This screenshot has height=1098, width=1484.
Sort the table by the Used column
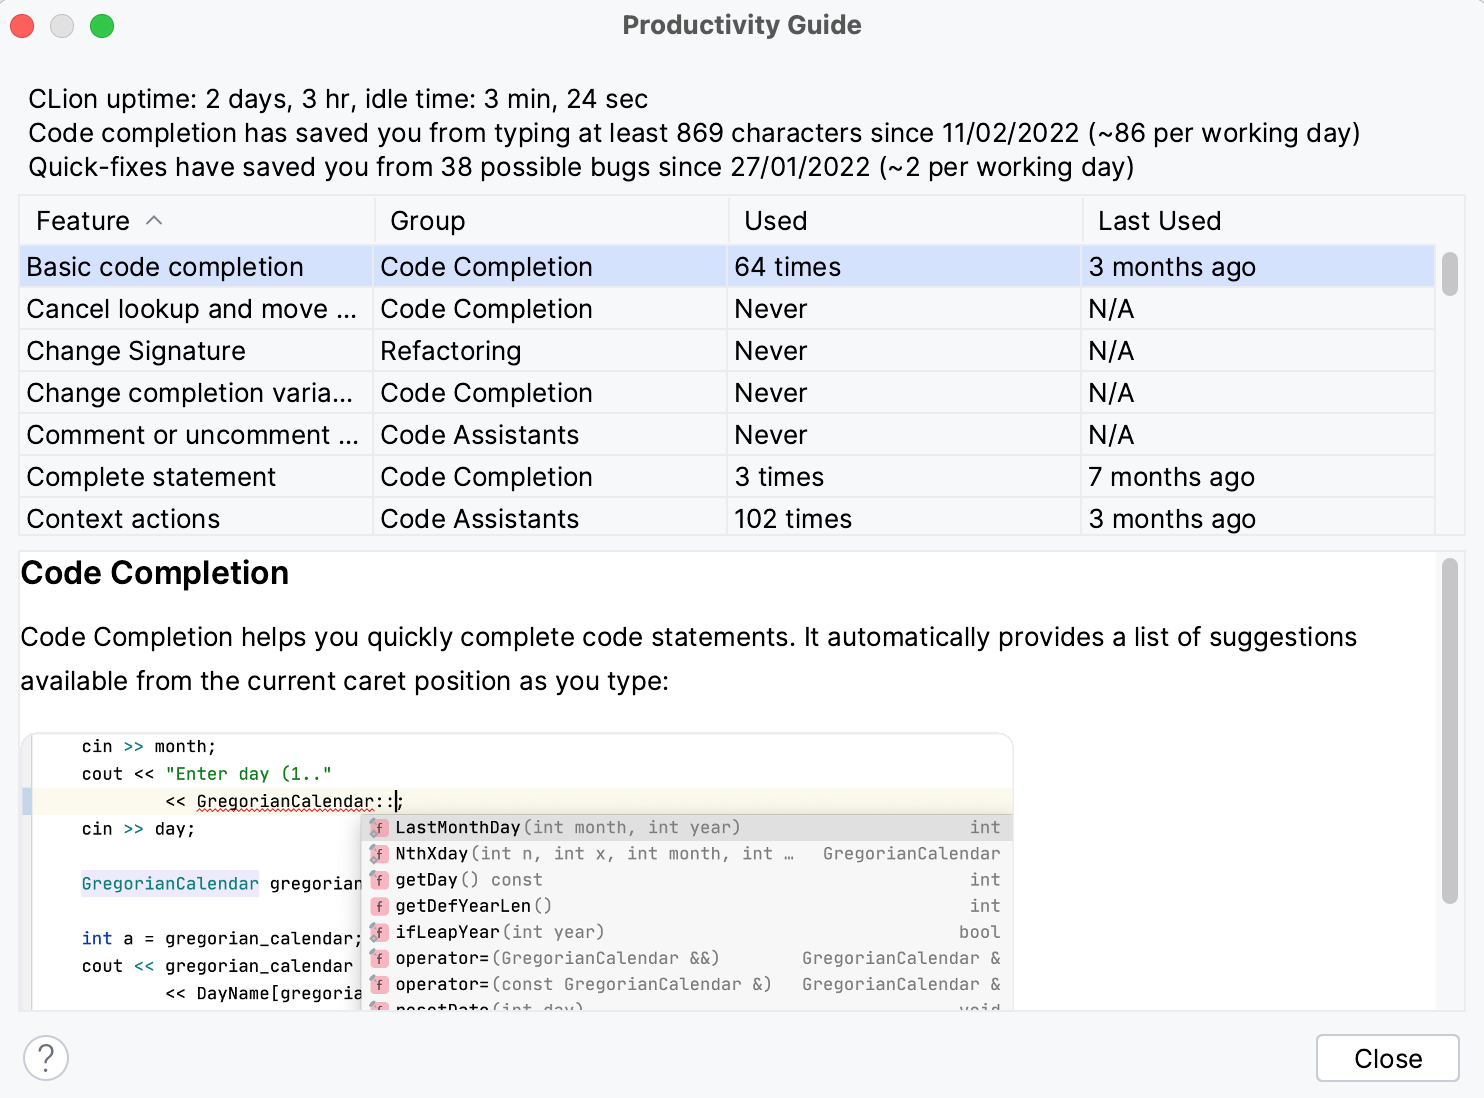pyautogui.click(x=775, y=220)
